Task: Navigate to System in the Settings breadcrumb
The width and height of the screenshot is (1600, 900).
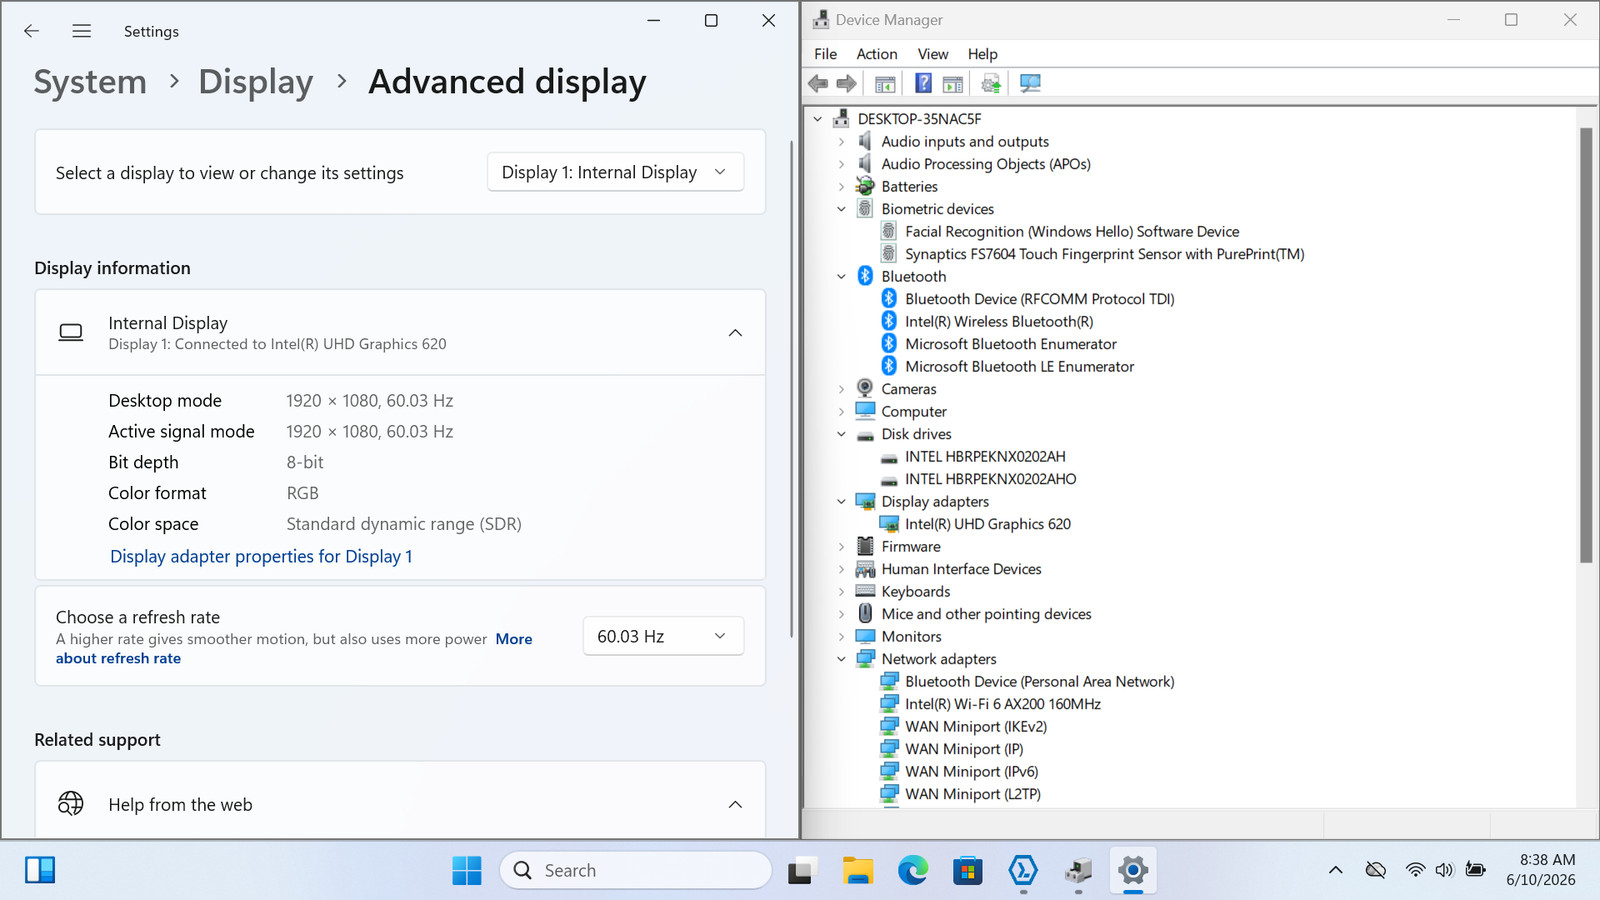Action: coord(90,82)
